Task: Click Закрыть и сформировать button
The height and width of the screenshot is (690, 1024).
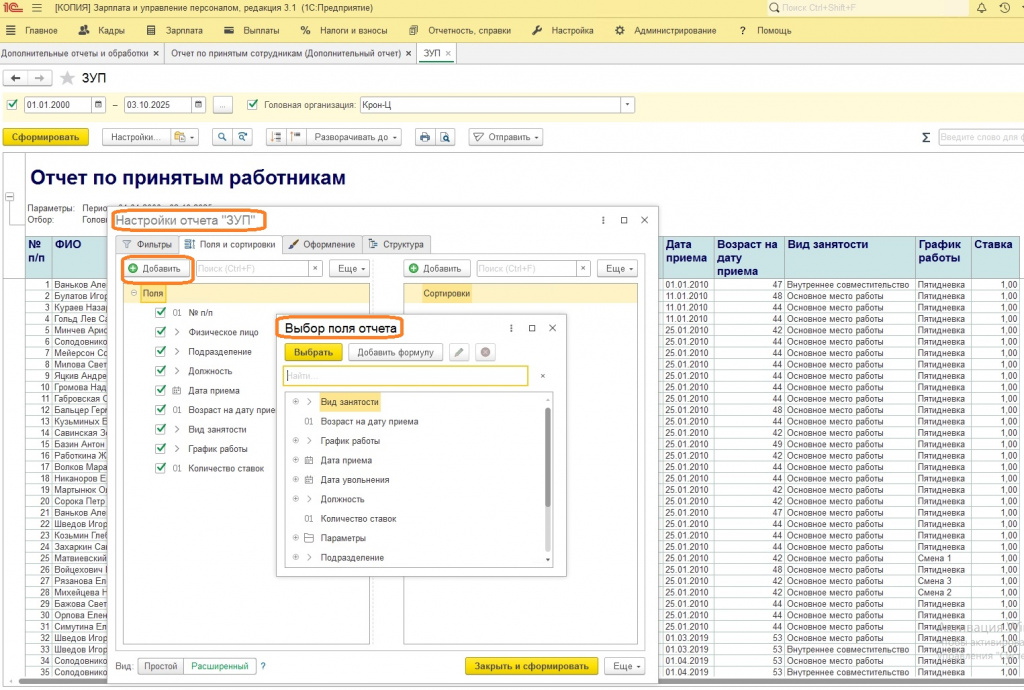Action: coord(531,666)
